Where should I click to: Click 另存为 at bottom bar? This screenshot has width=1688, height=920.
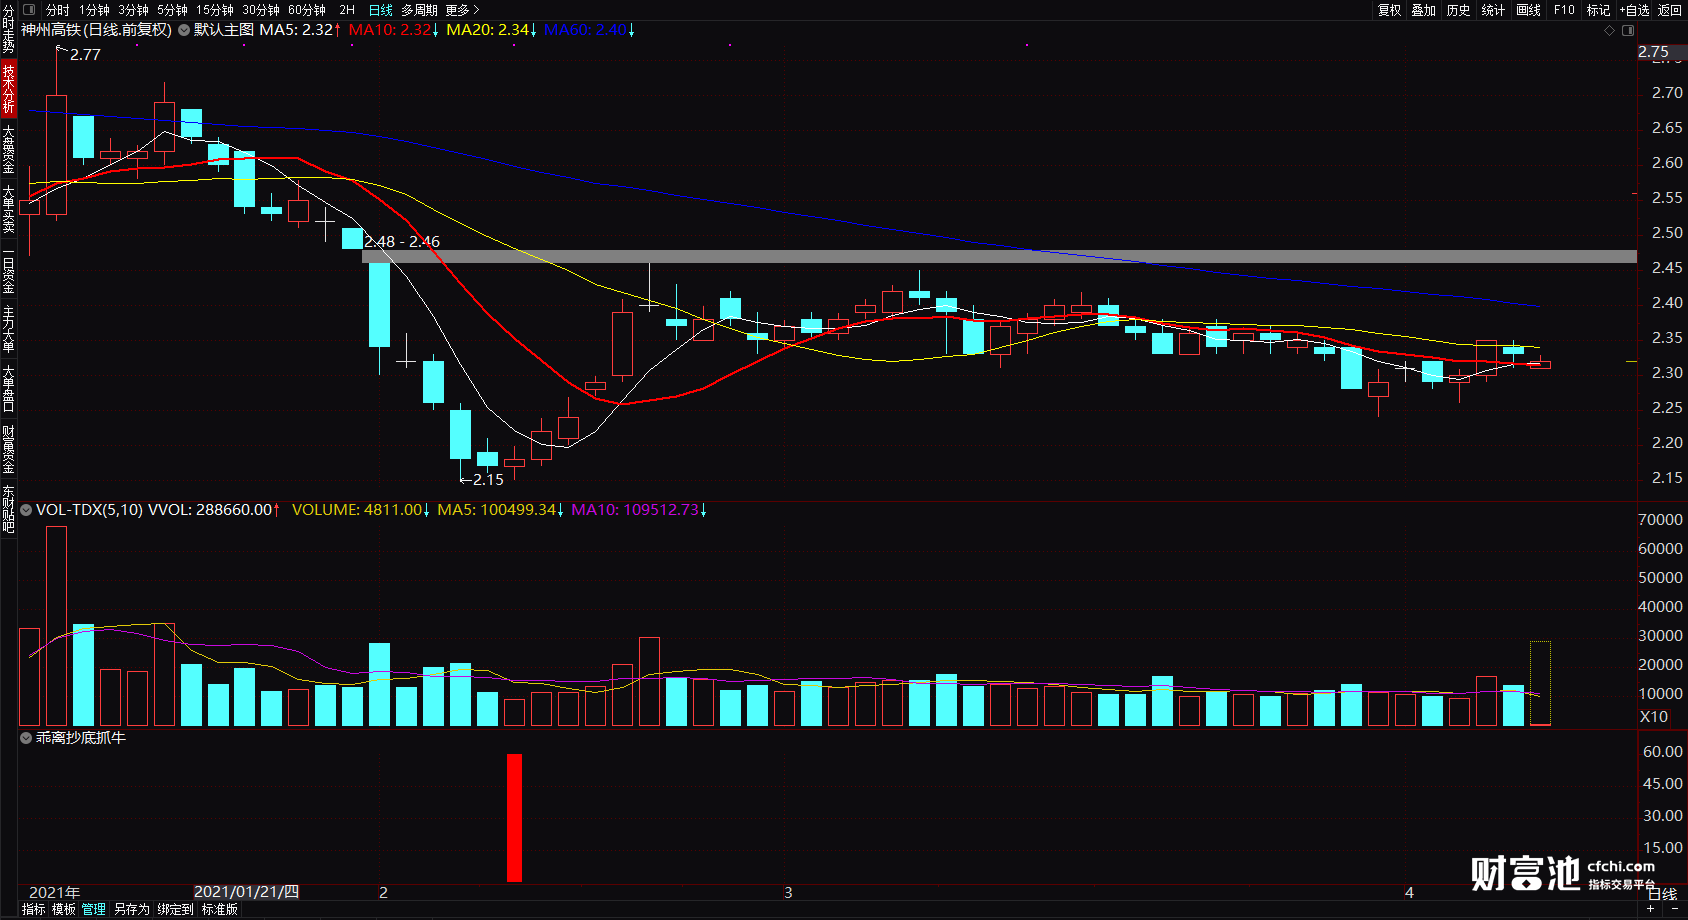[131, 909]
